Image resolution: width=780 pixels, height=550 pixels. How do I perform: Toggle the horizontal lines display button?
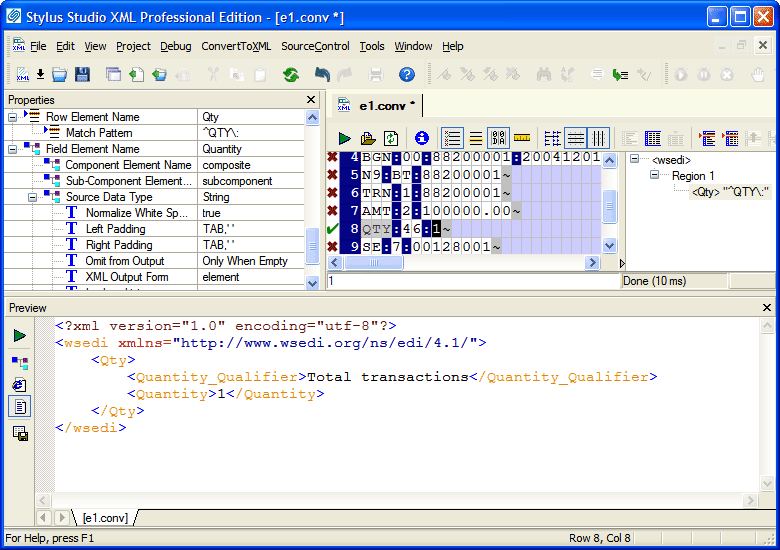tap(576, 138)
